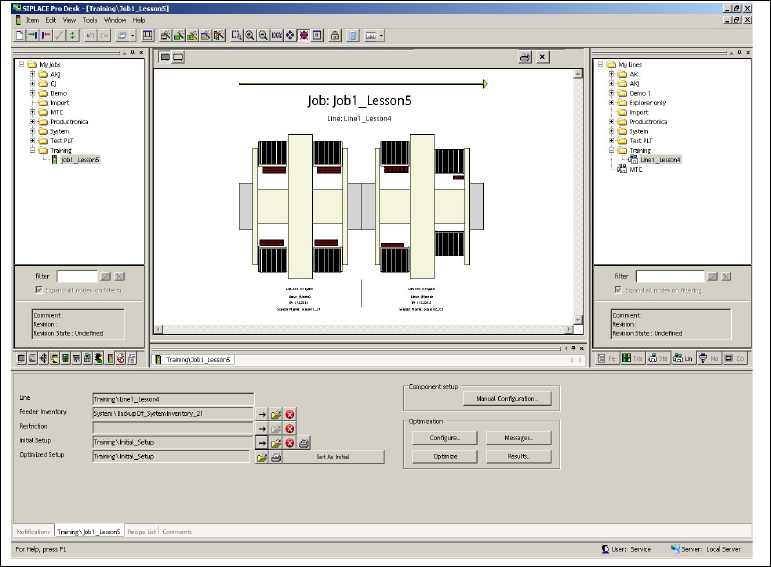Image resolution: width=771 pixels, height=567 pixels.
Task: Switch to the Recipe List tab
Action: 141,532
